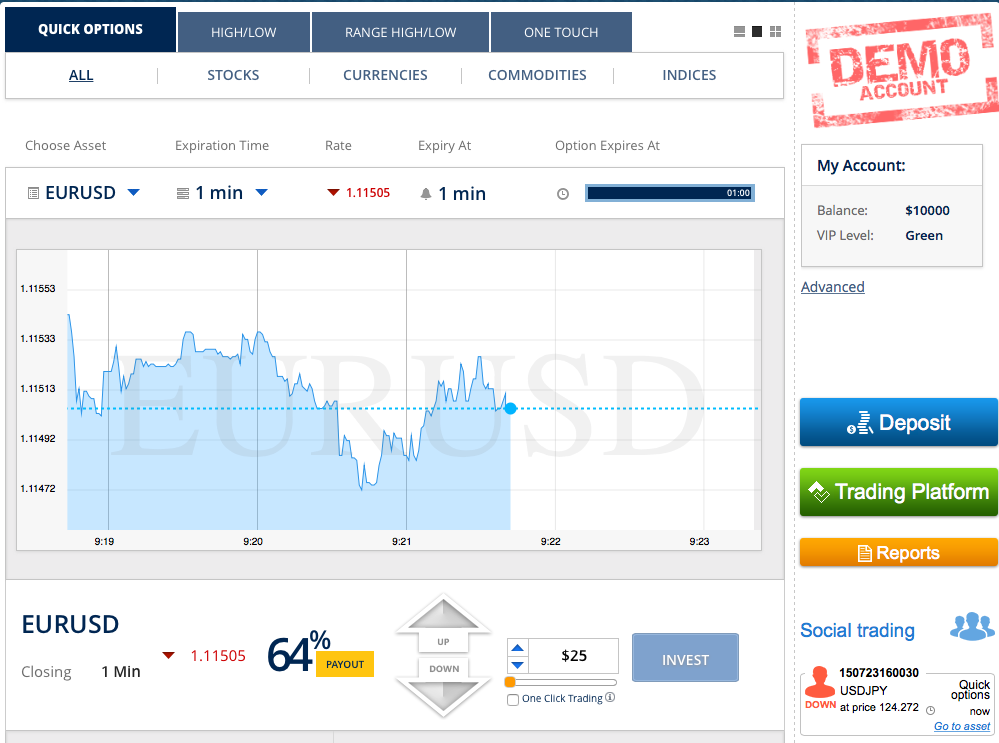Click the 1.11553 price label on chart axis

[x=38, y=289]
